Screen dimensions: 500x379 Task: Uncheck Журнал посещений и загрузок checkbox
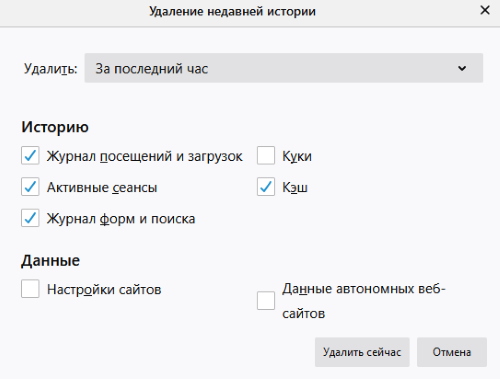pos(30,156)
